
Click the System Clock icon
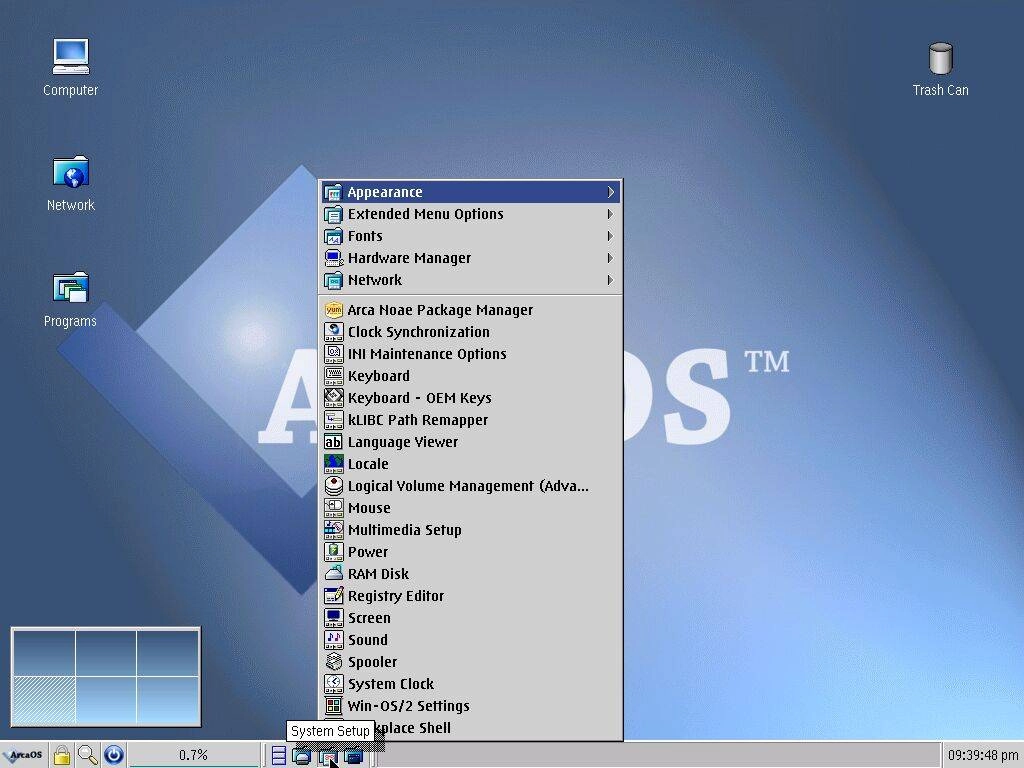pos(333,684)
